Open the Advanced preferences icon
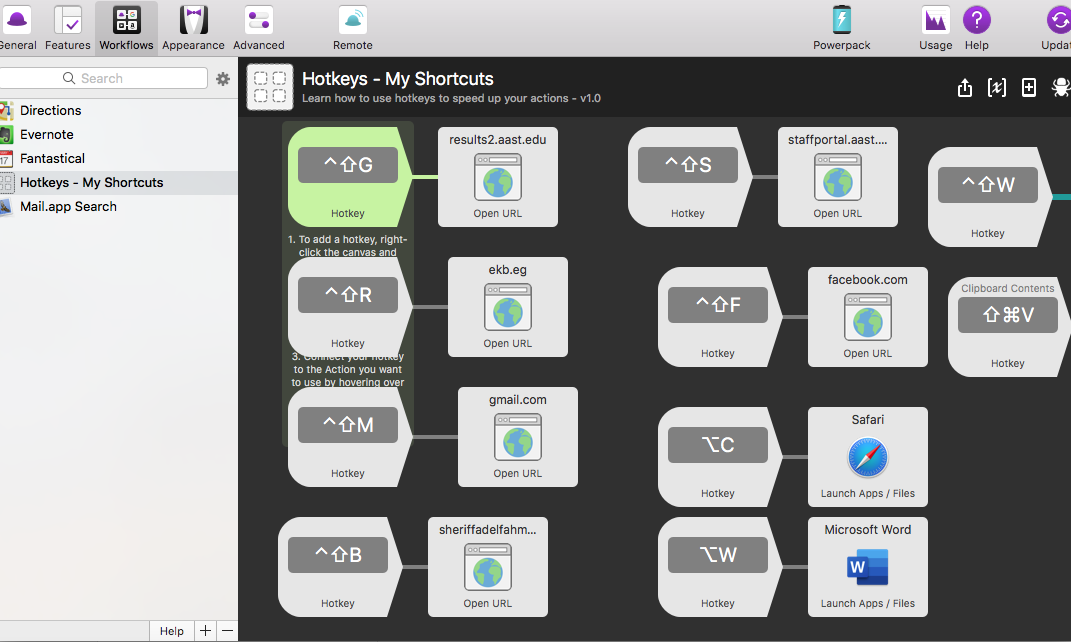 point(259,27)
